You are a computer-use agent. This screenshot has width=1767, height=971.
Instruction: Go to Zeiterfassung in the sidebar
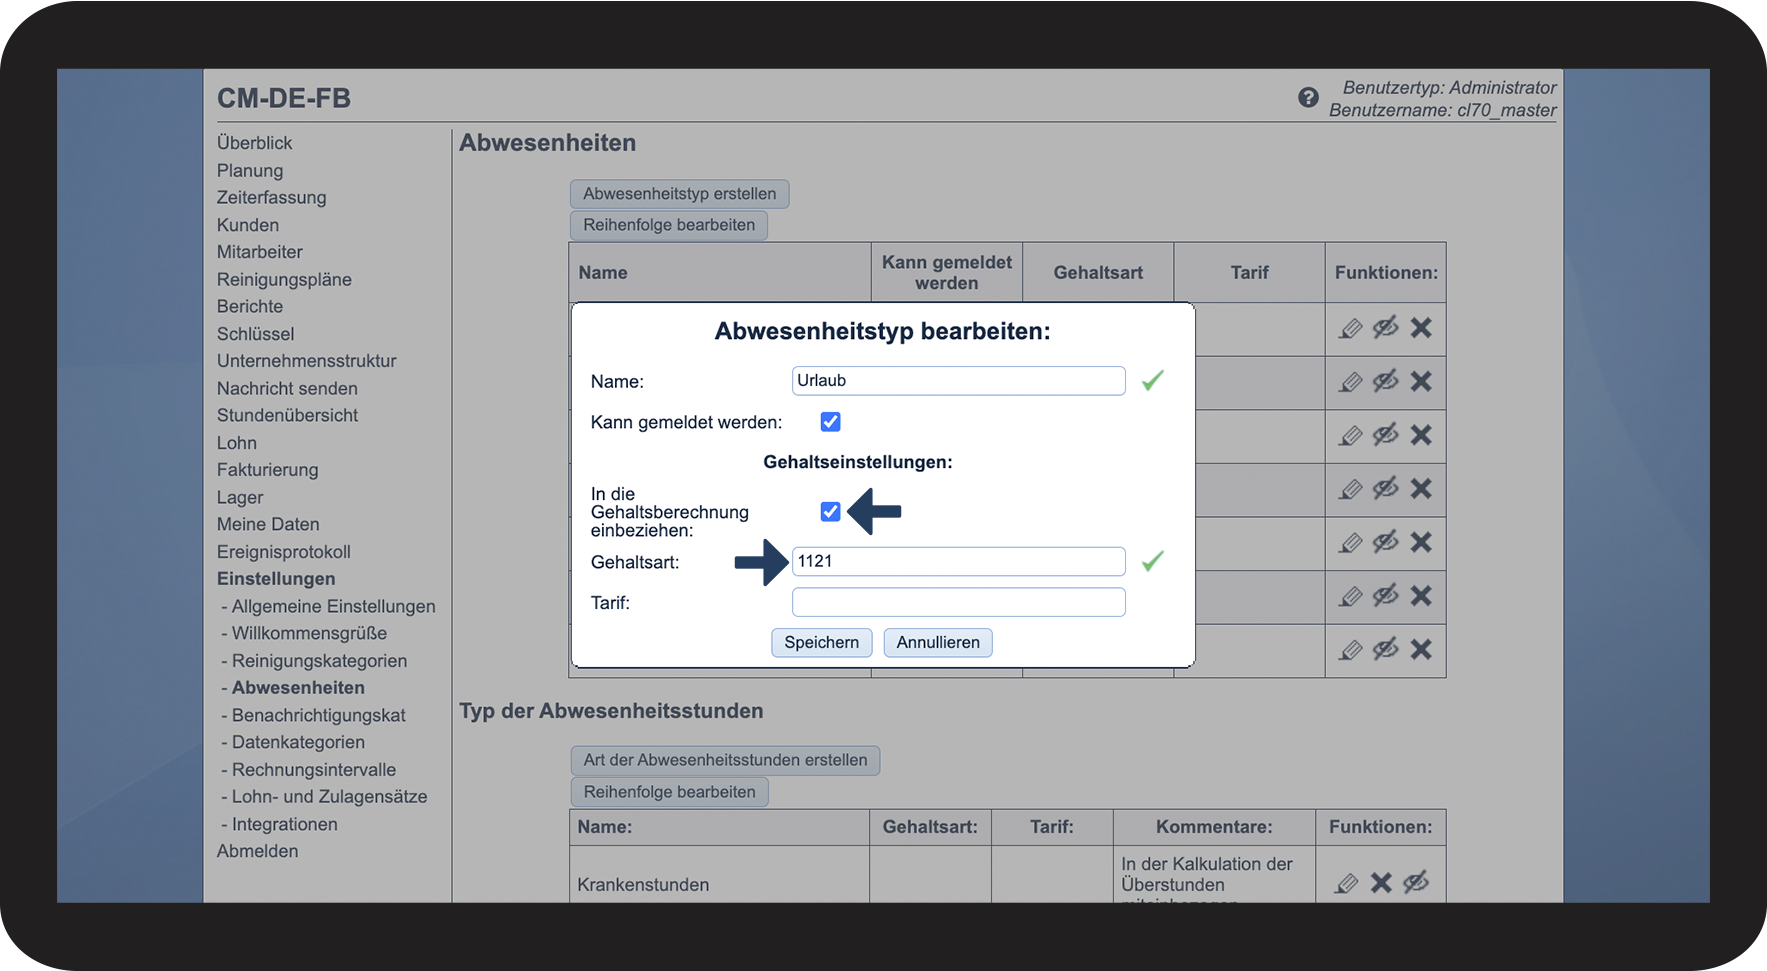click(271, 198)
